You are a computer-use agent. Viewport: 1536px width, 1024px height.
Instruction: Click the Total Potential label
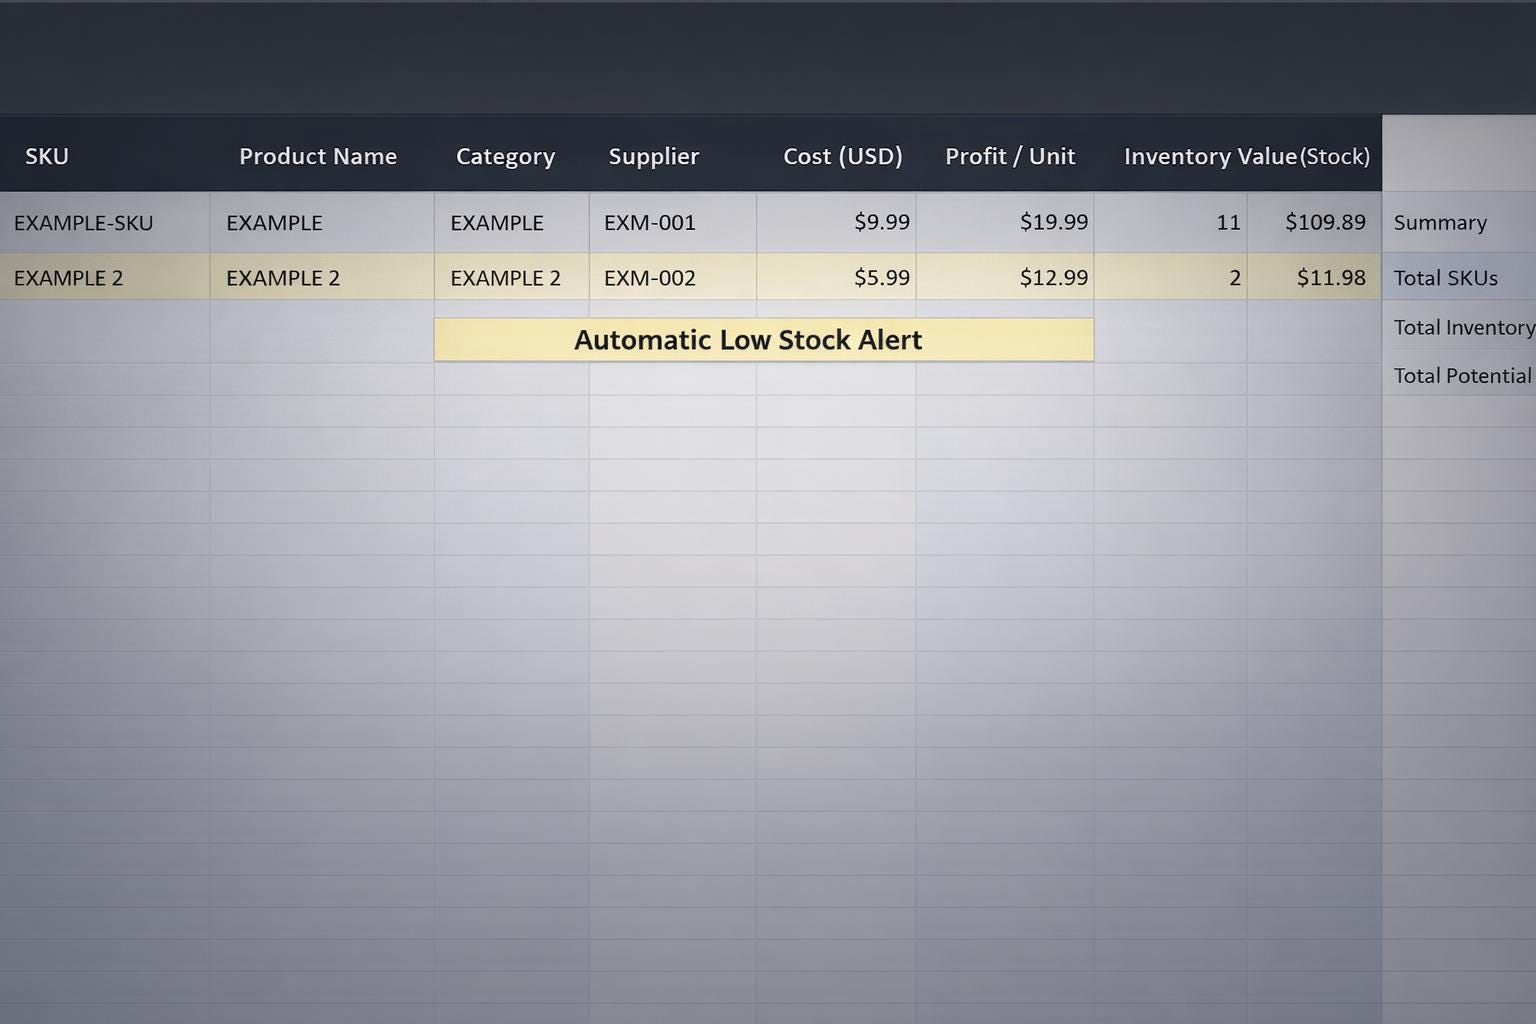1463,376
